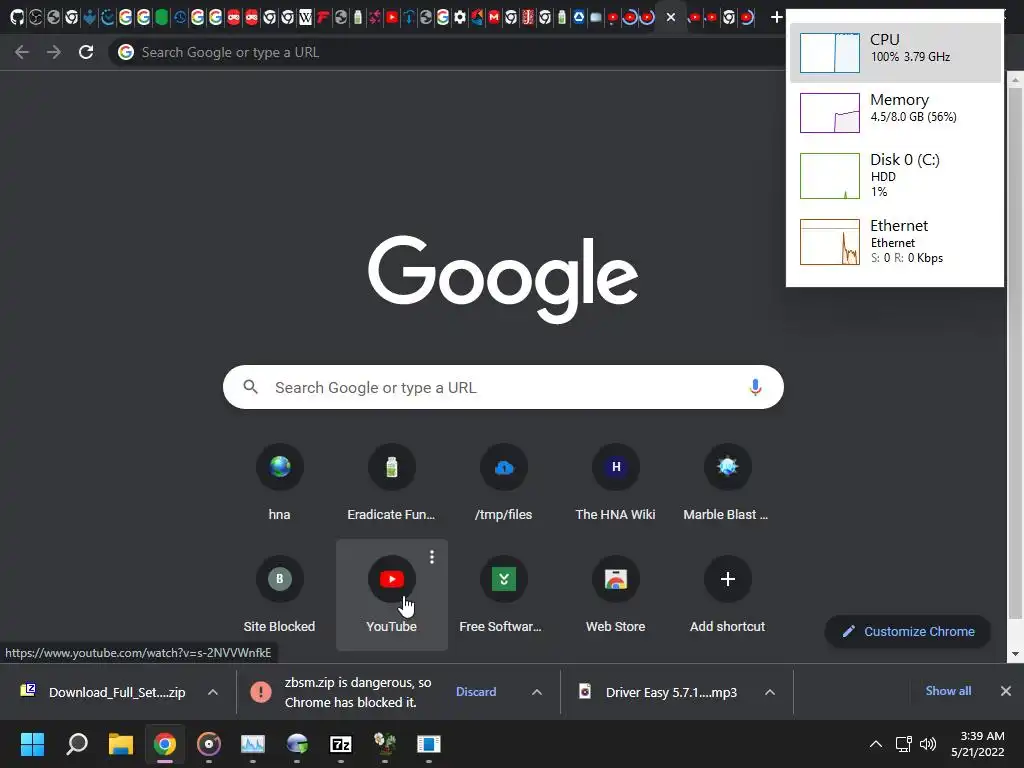Open the plant-icon app on the taskbar
The width and height of the screenshot is (1024, 768).
[385, 744]
